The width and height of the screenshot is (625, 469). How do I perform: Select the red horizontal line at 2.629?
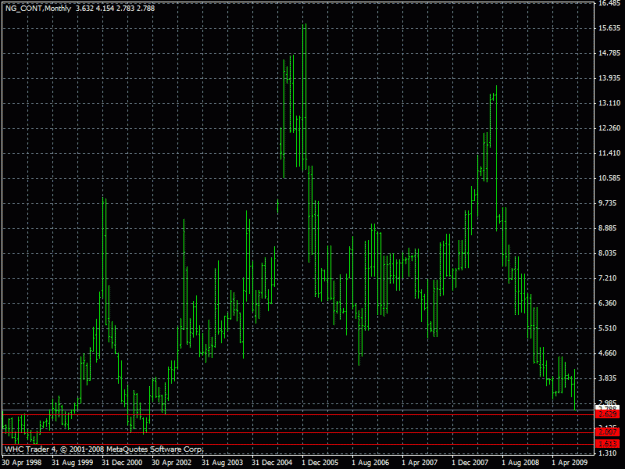(298, 414)
